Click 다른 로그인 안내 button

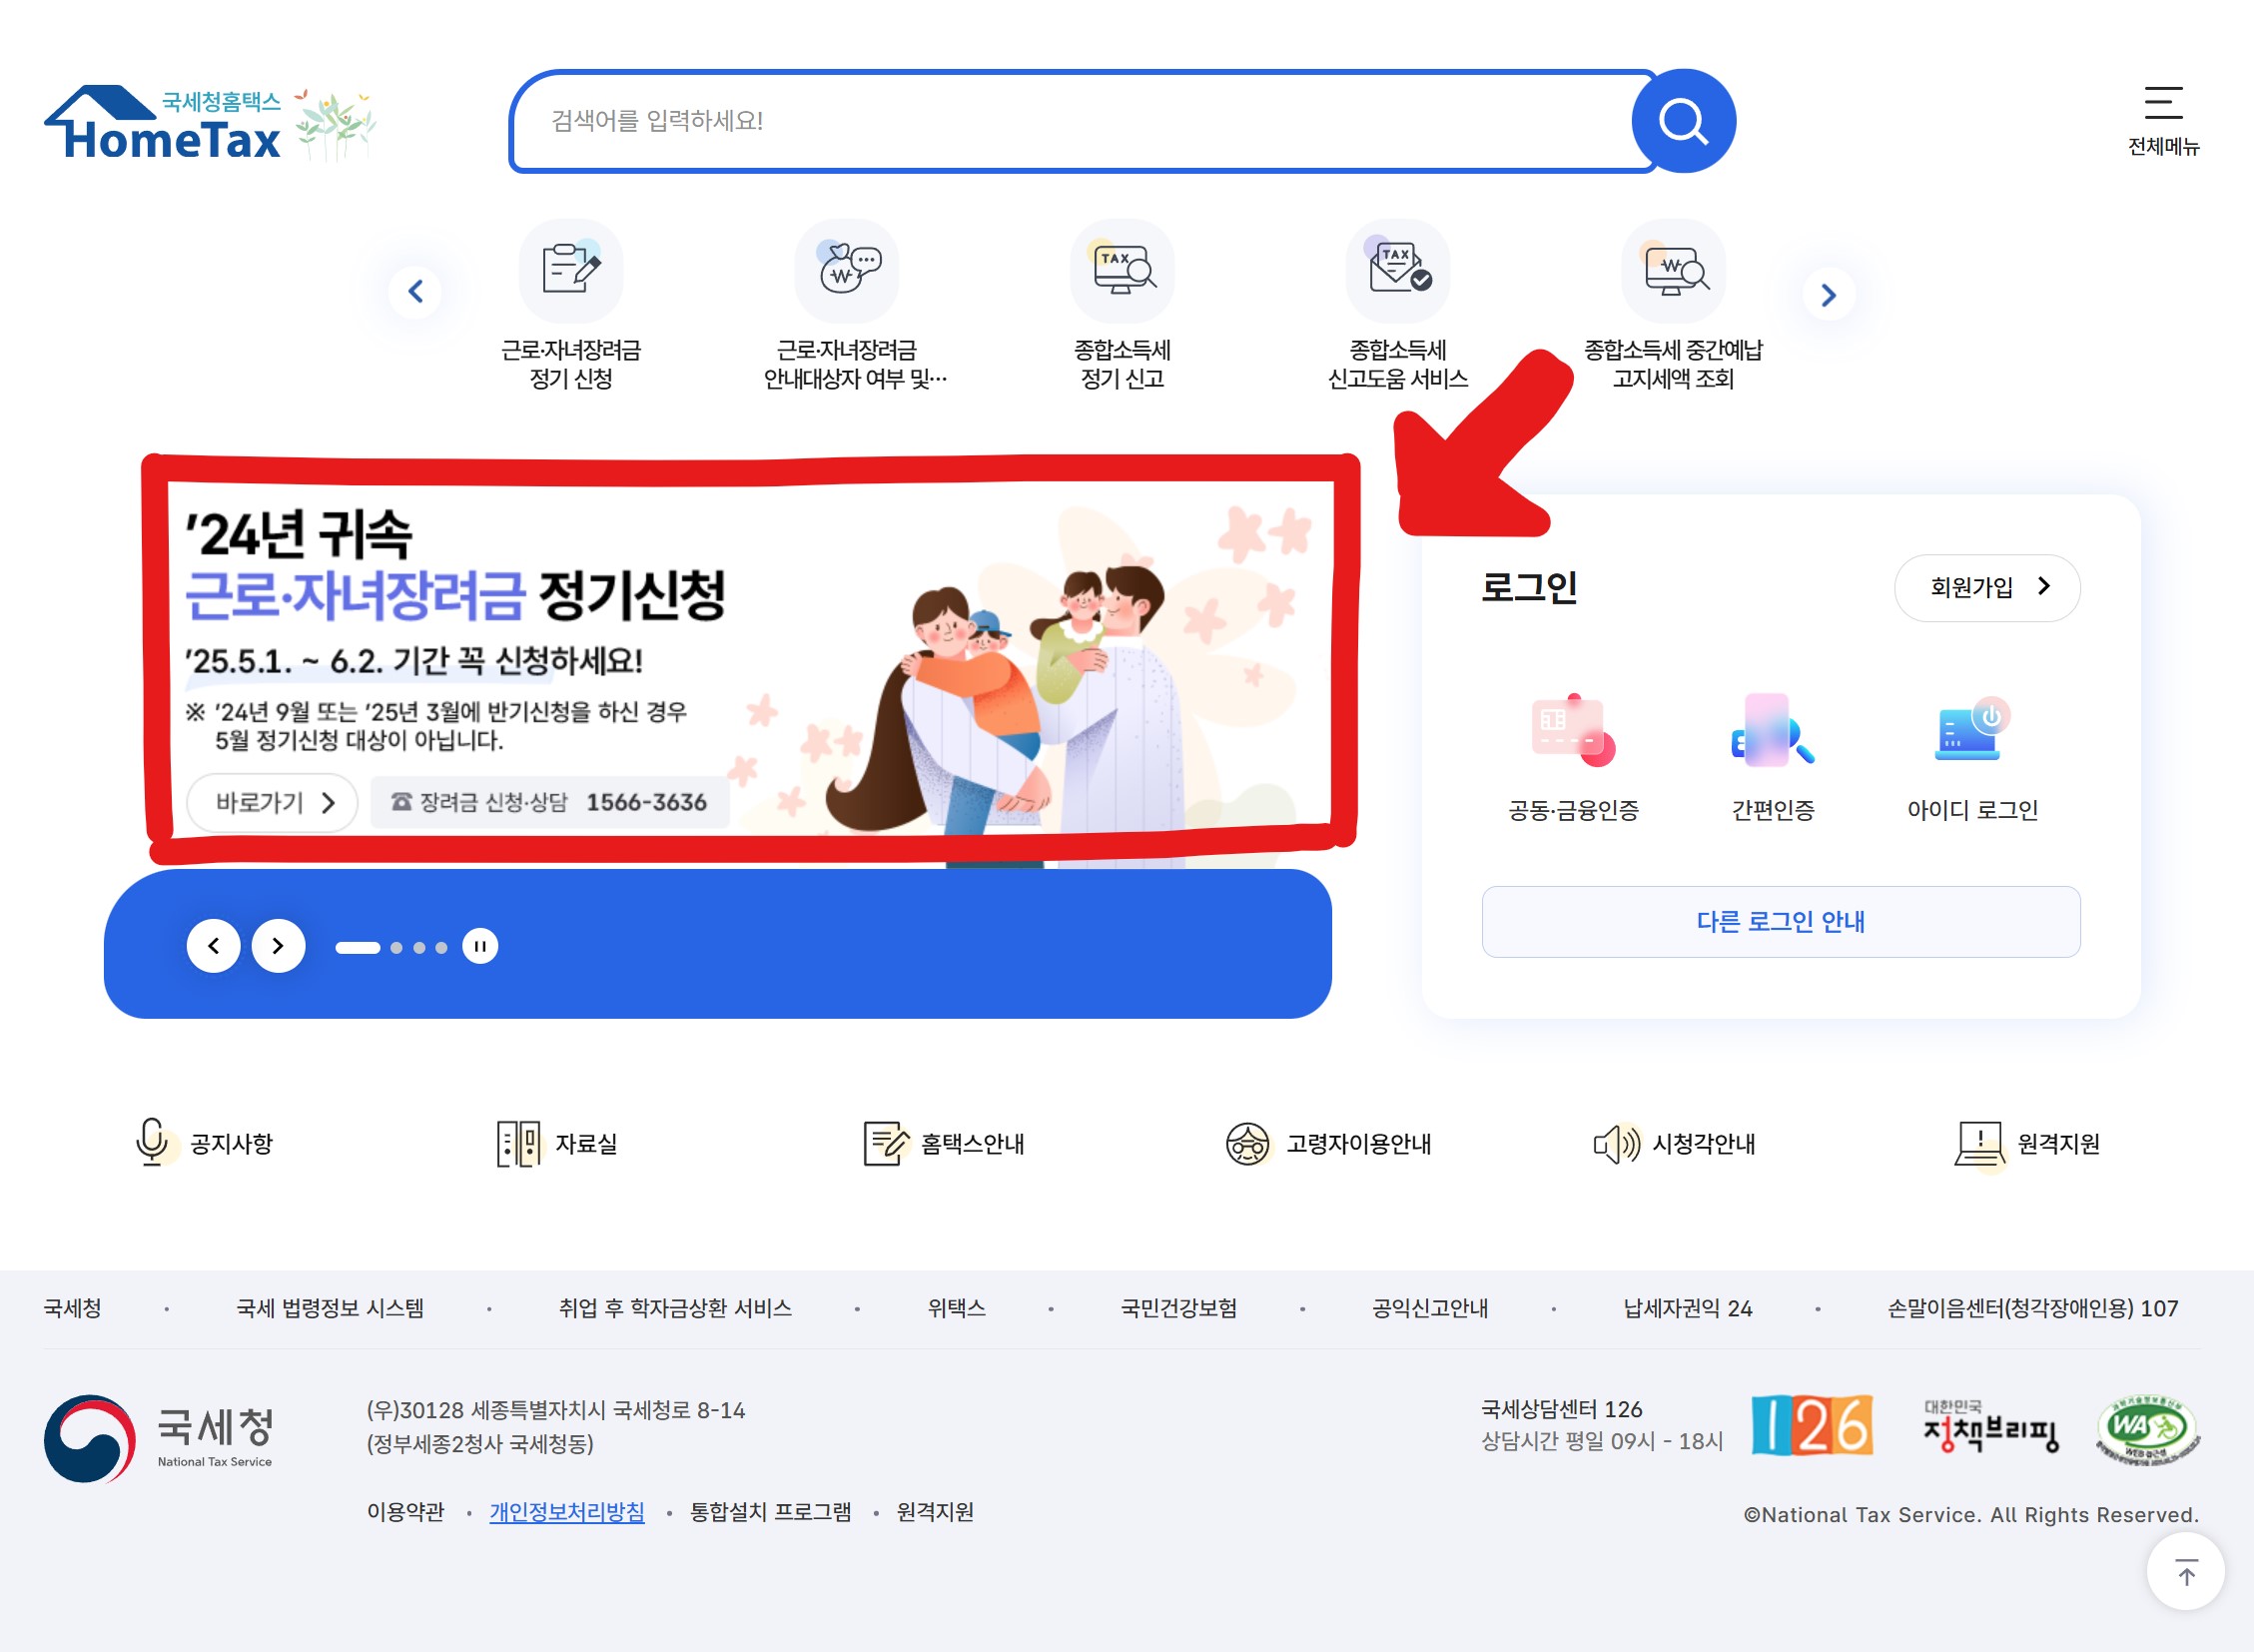coord(1780,921)
